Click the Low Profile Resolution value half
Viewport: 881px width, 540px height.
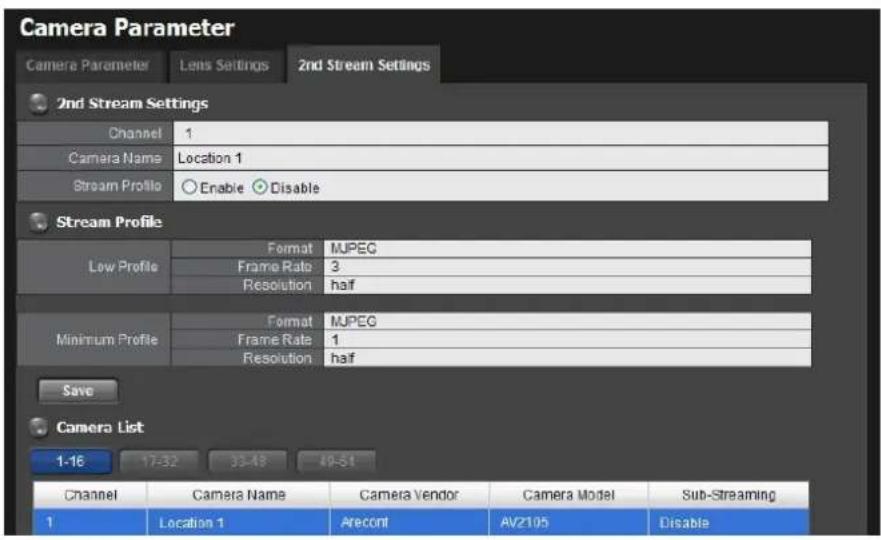coord(567,285)
